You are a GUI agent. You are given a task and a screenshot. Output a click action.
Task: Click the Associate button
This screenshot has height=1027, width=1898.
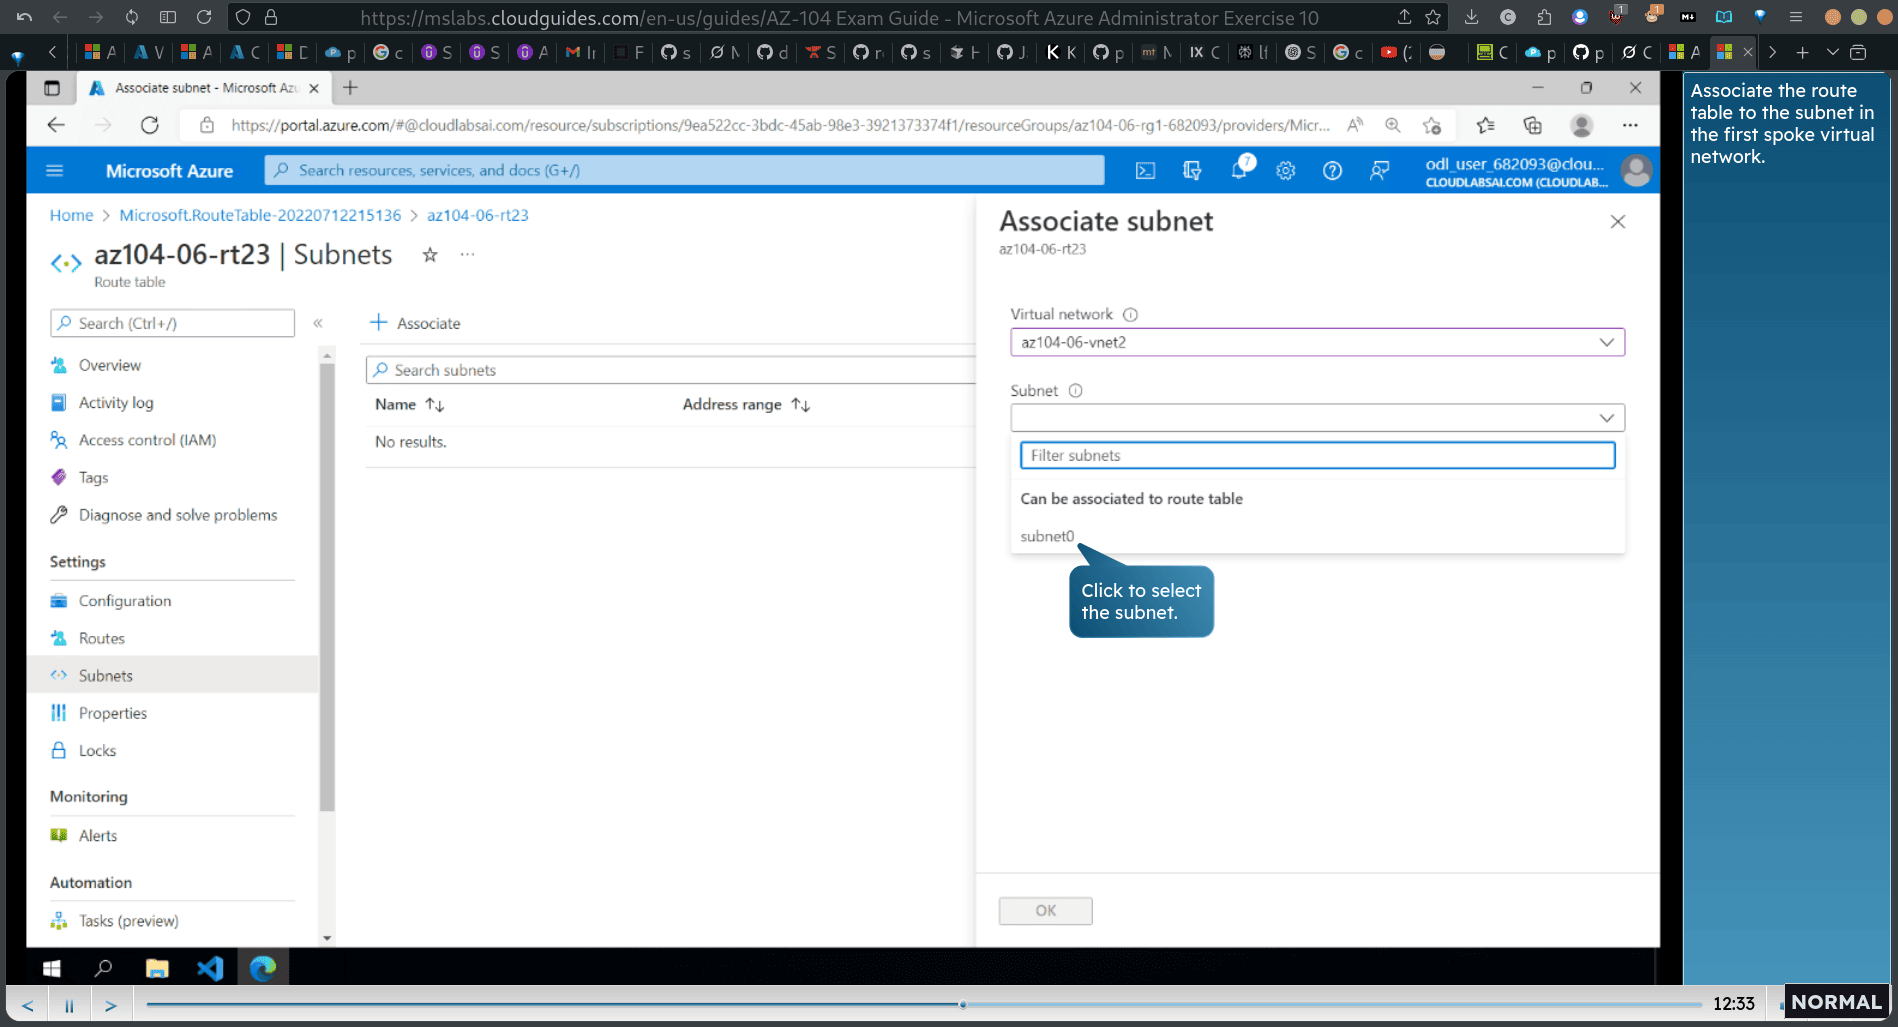click(x=415, y=323)
